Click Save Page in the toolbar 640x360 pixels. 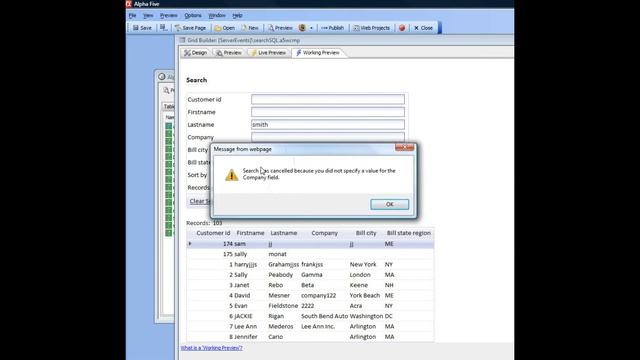point(190,28)
